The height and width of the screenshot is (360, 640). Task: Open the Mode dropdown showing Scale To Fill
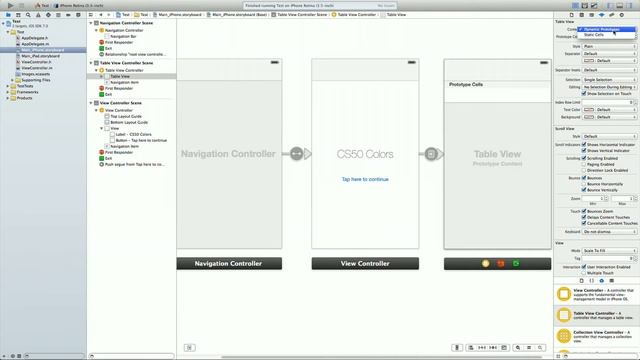pos(609,251)
